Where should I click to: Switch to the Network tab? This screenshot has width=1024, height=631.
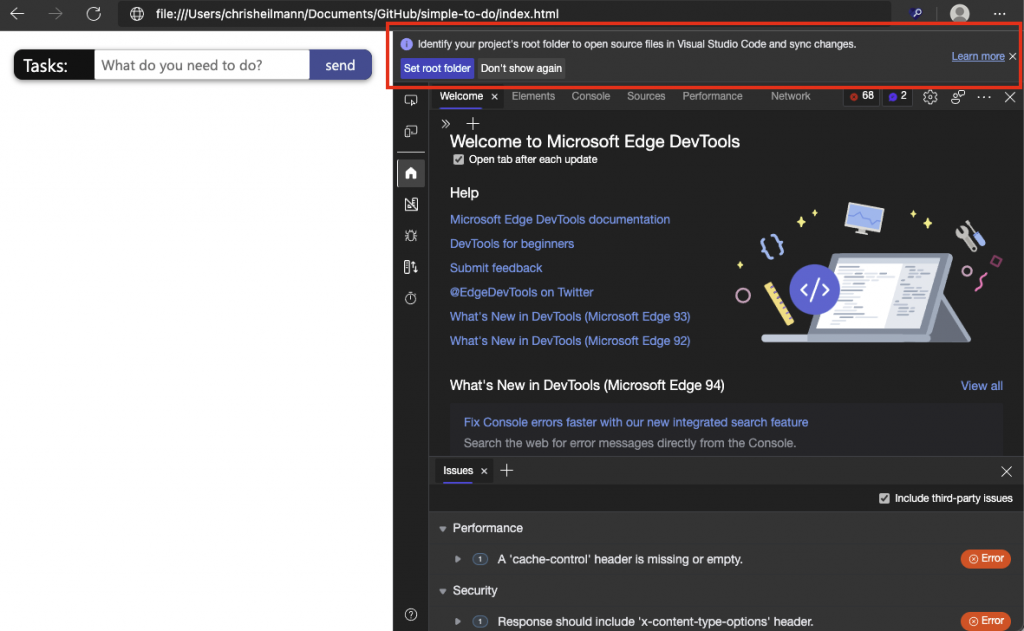point(790,96)
